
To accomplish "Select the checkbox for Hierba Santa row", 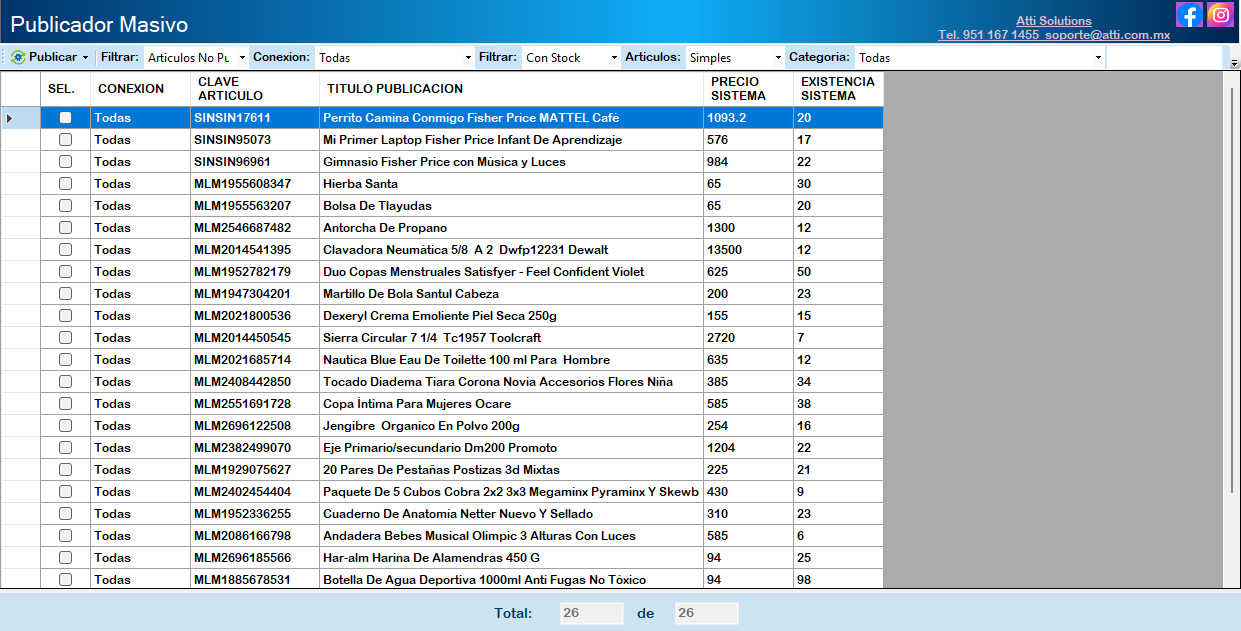I will (65, 184).
